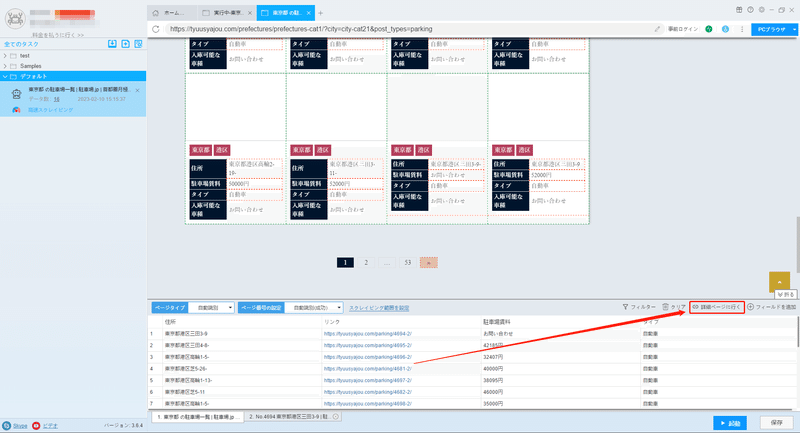This screenshot has height=433, width=800.
Task: Click the pencil edit icon in URL bar
Action: pos(657,29)
